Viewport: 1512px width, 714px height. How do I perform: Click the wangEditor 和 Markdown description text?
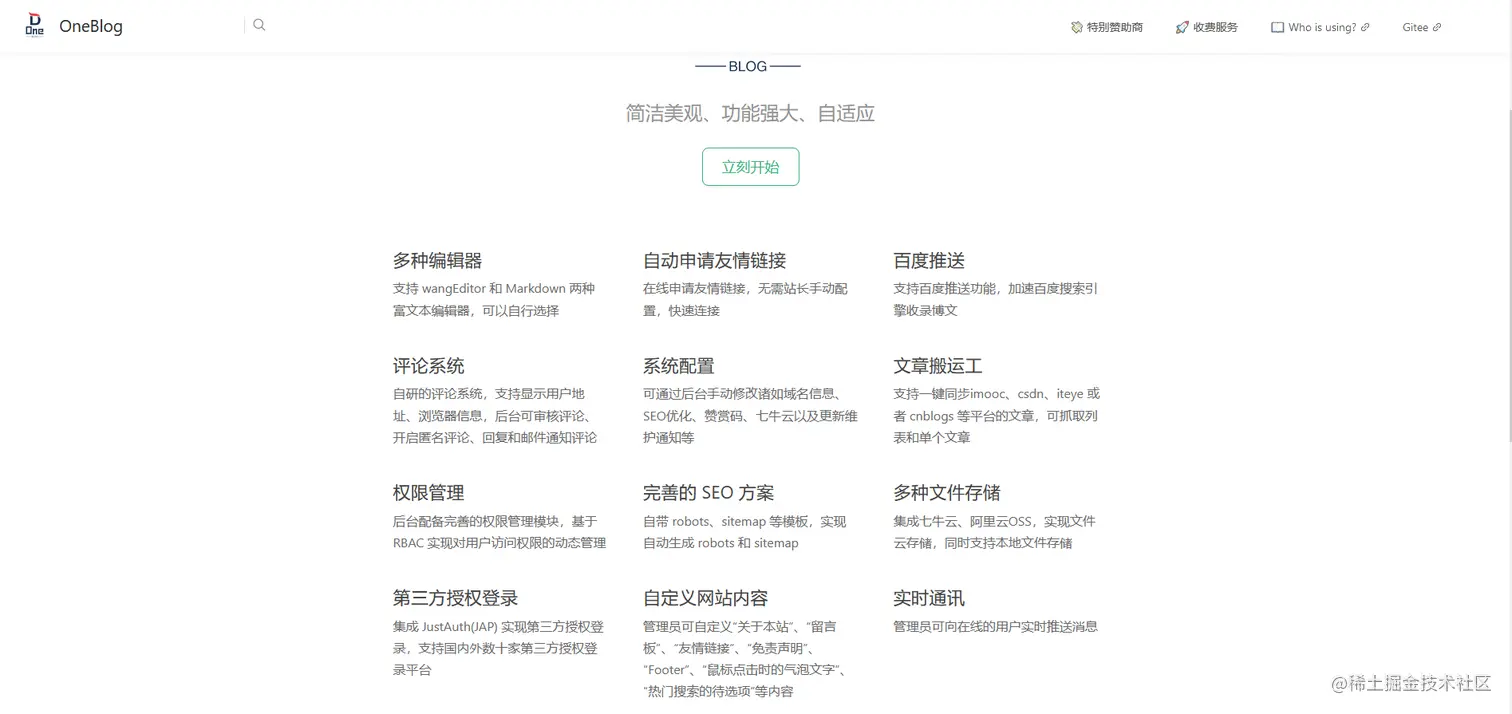click(x=493, y=299)
